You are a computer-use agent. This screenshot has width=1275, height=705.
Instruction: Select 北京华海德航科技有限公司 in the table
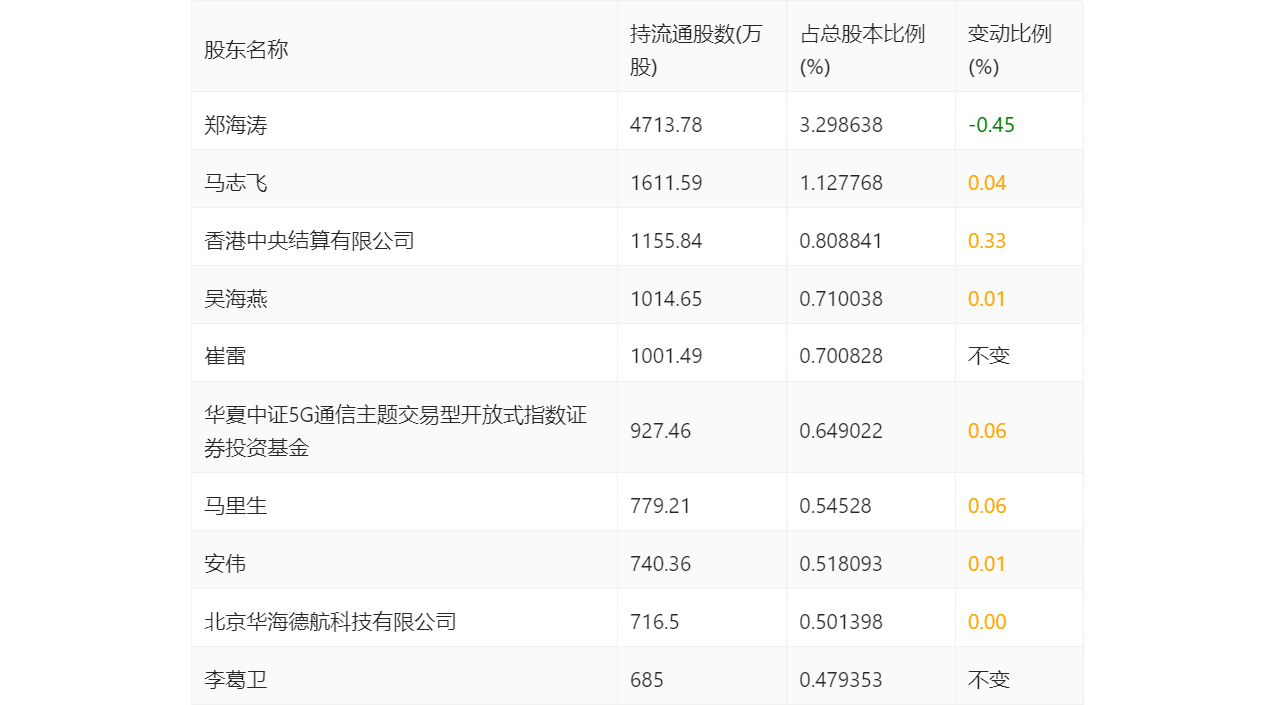click(330, 622)
